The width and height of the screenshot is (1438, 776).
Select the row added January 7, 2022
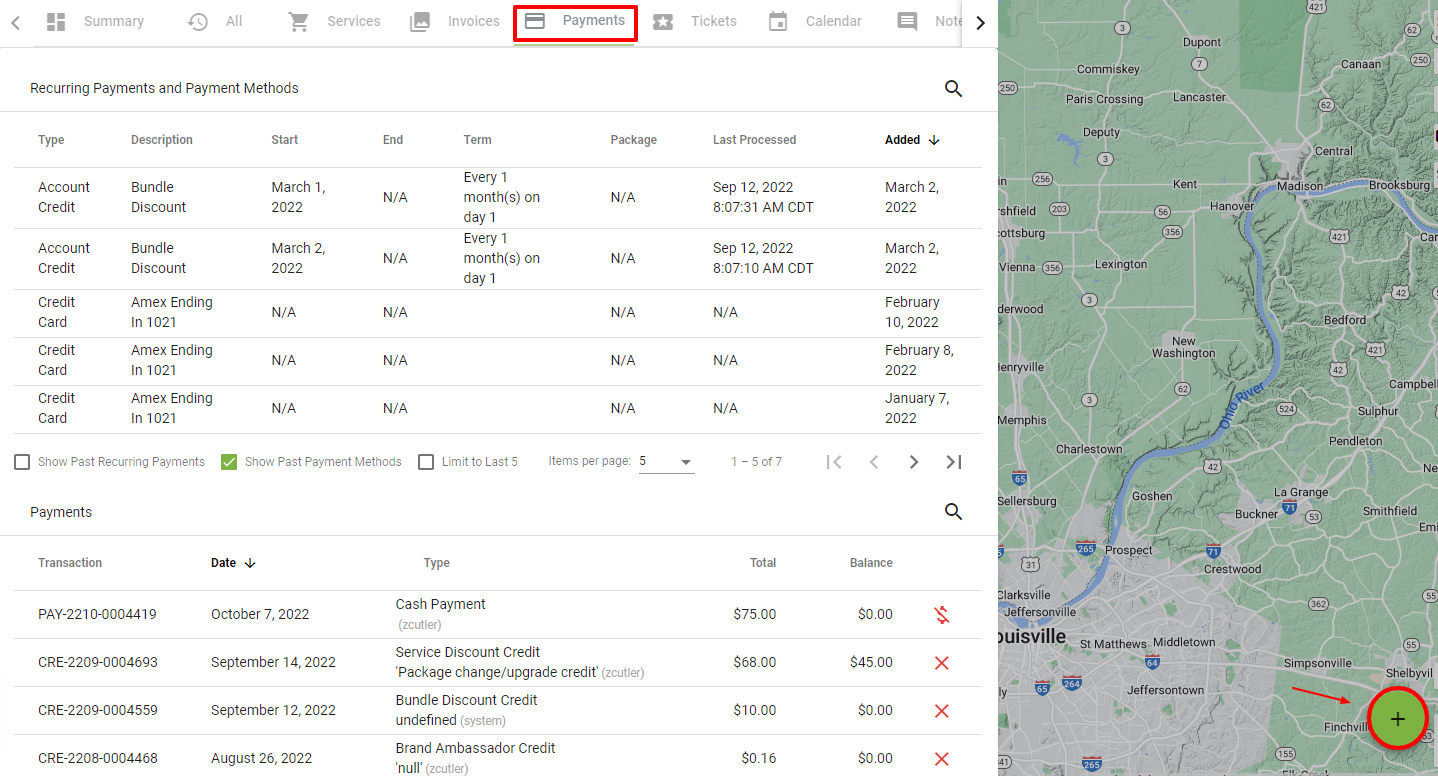pos(498,409)
